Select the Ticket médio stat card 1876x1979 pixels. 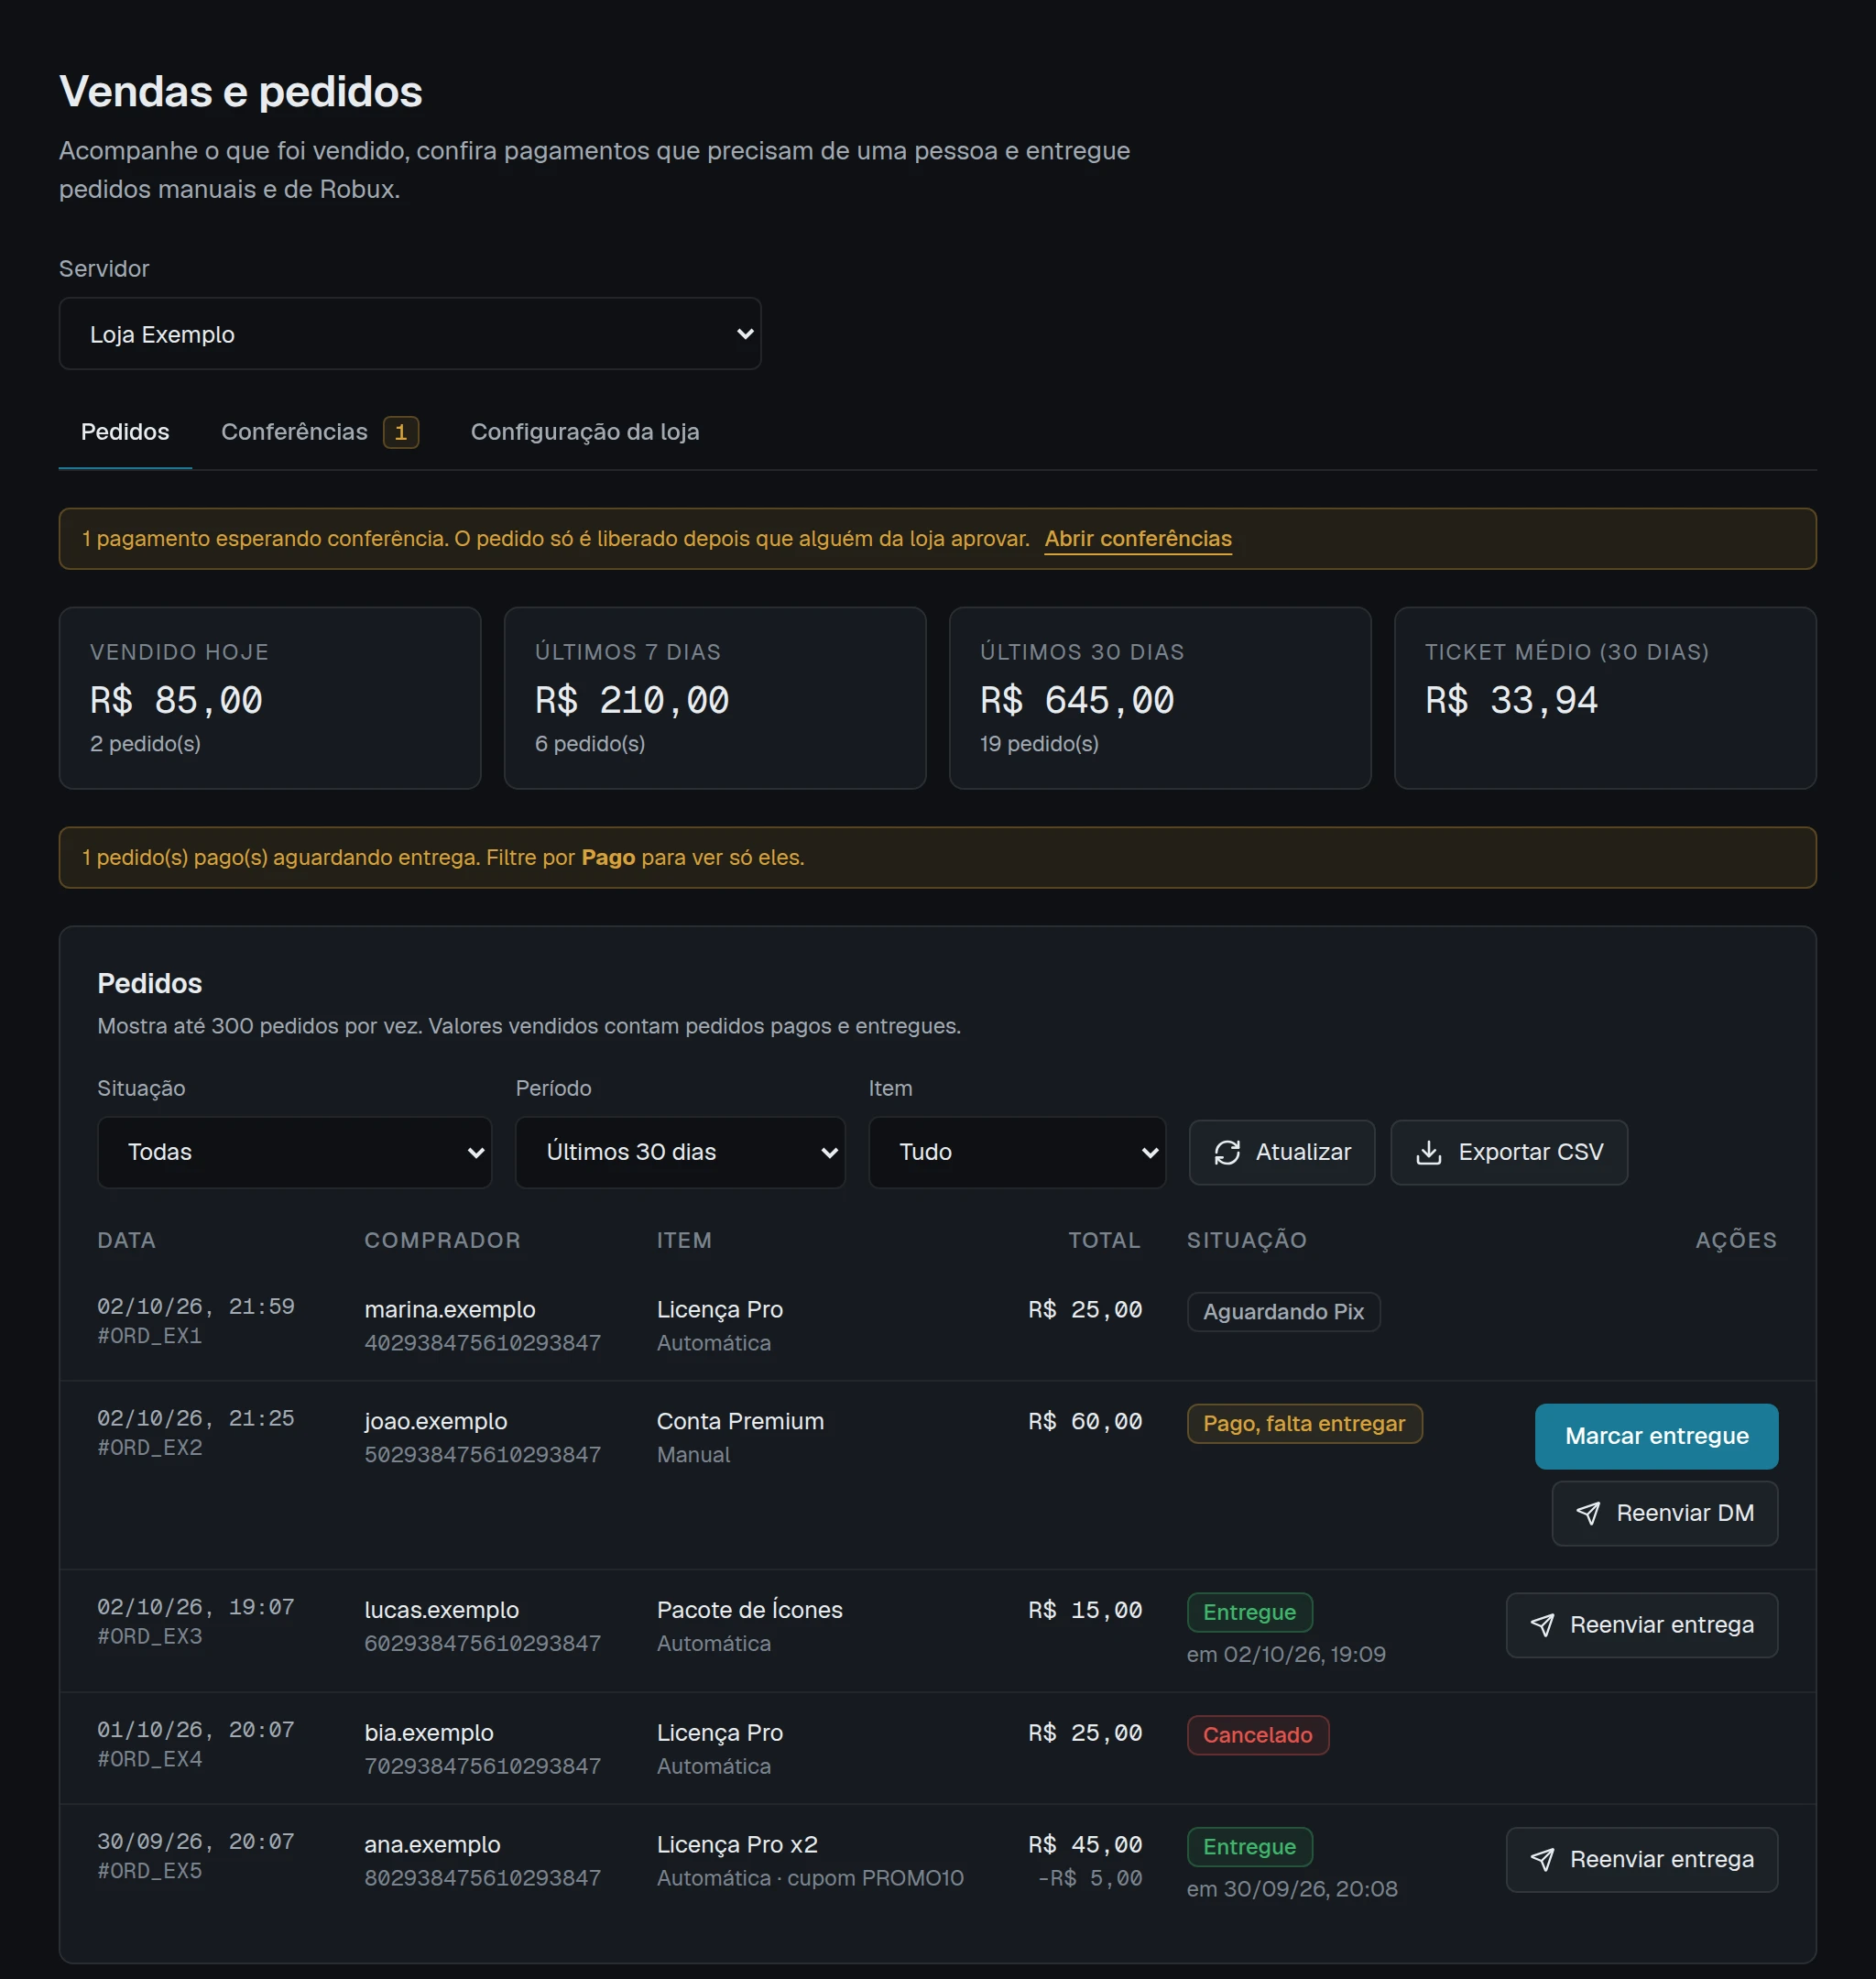(1605, 698)
